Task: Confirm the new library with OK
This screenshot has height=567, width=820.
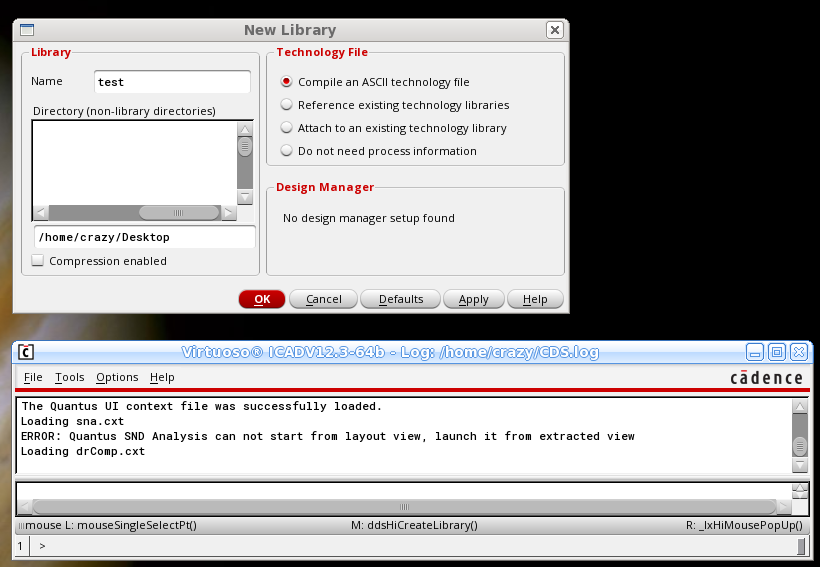Action: tap(262, 299)
